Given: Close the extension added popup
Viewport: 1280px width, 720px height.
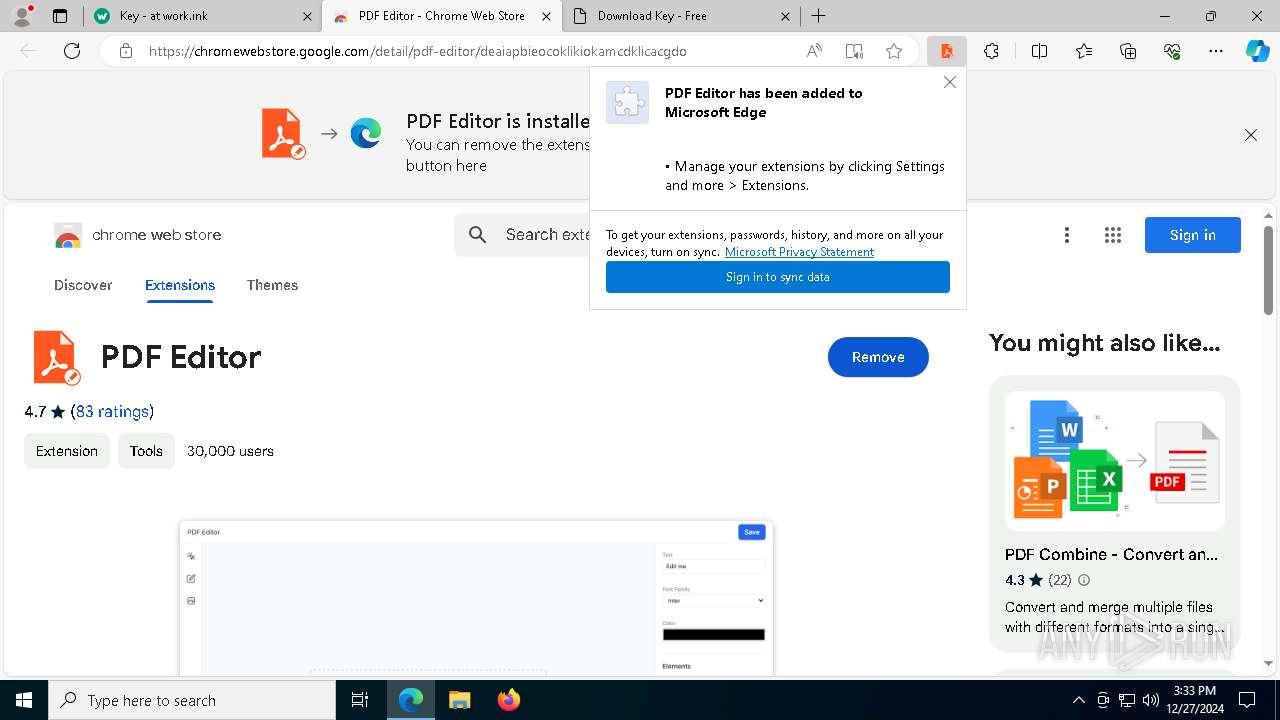Looking at the screenshot, I should coord(950,82).
